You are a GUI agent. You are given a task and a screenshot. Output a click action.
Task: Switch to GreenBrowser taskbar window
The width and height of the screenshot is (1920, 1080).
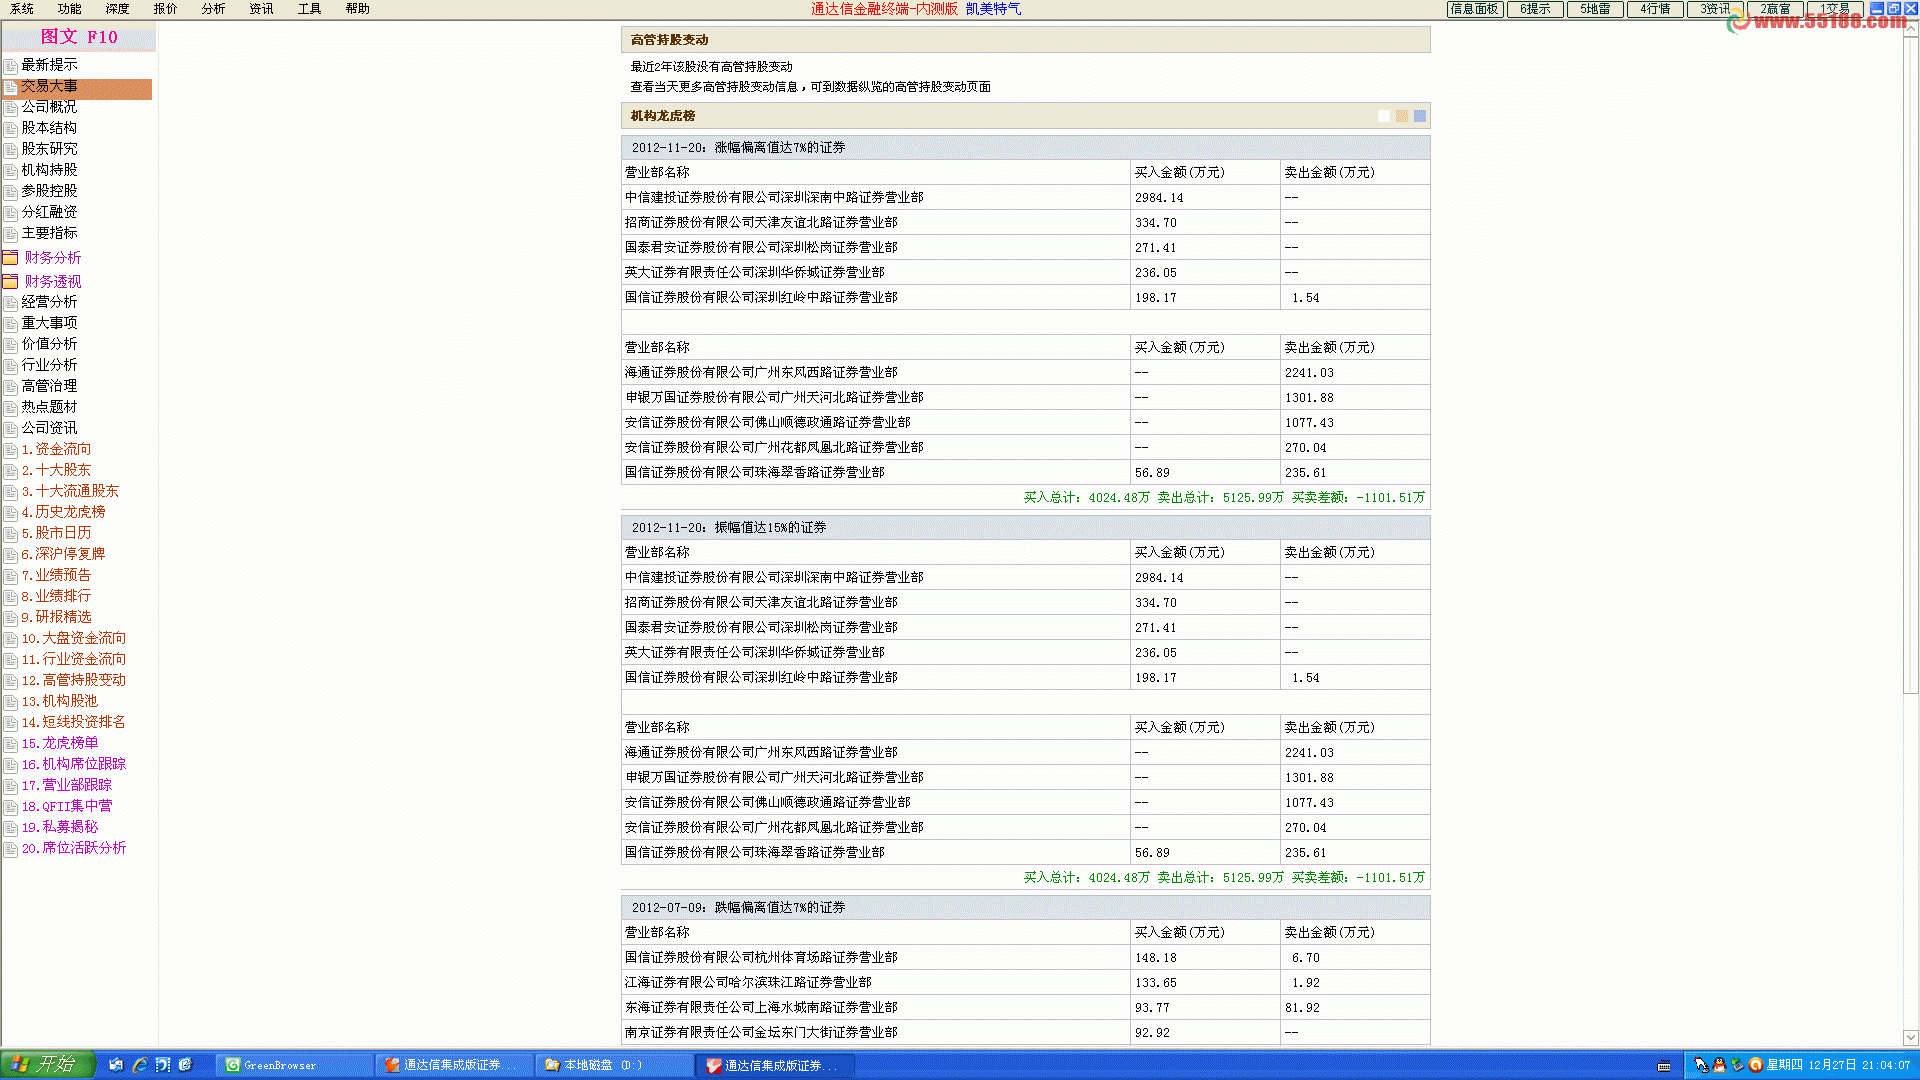[x=280, y=1065]
